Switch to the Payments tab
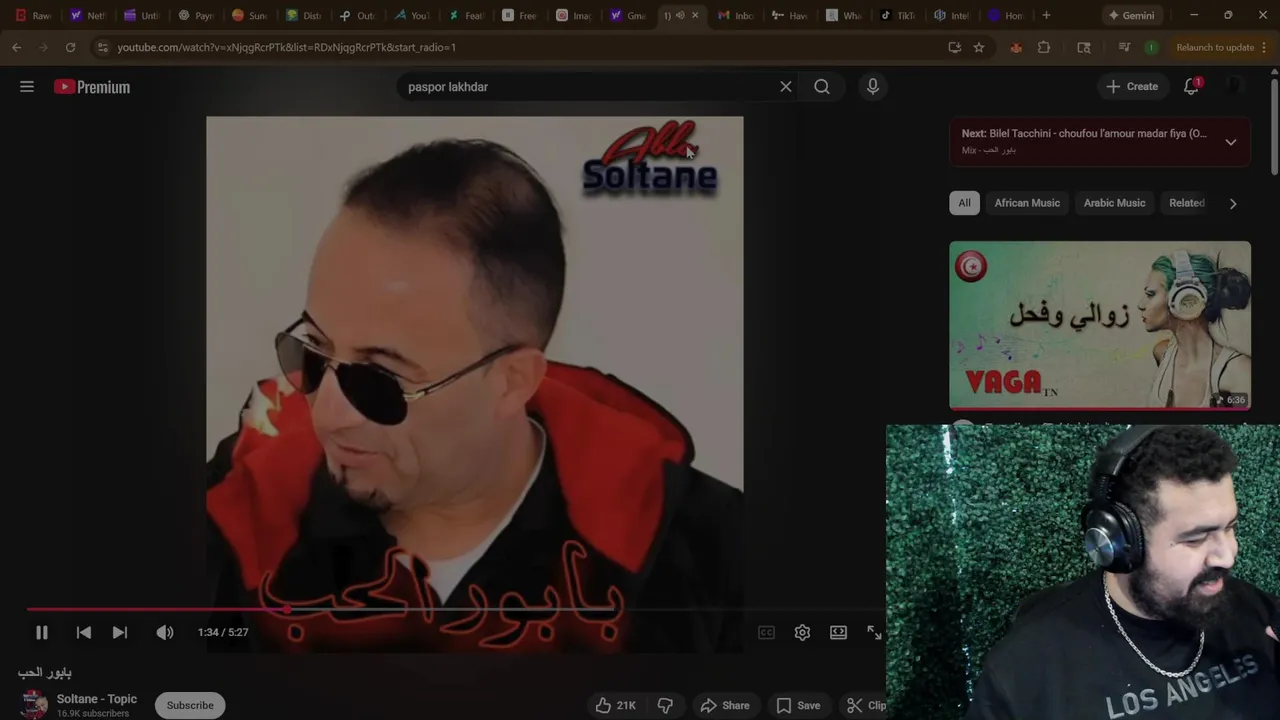Screen dimensions: 1280x720 [x=195, y=15]
